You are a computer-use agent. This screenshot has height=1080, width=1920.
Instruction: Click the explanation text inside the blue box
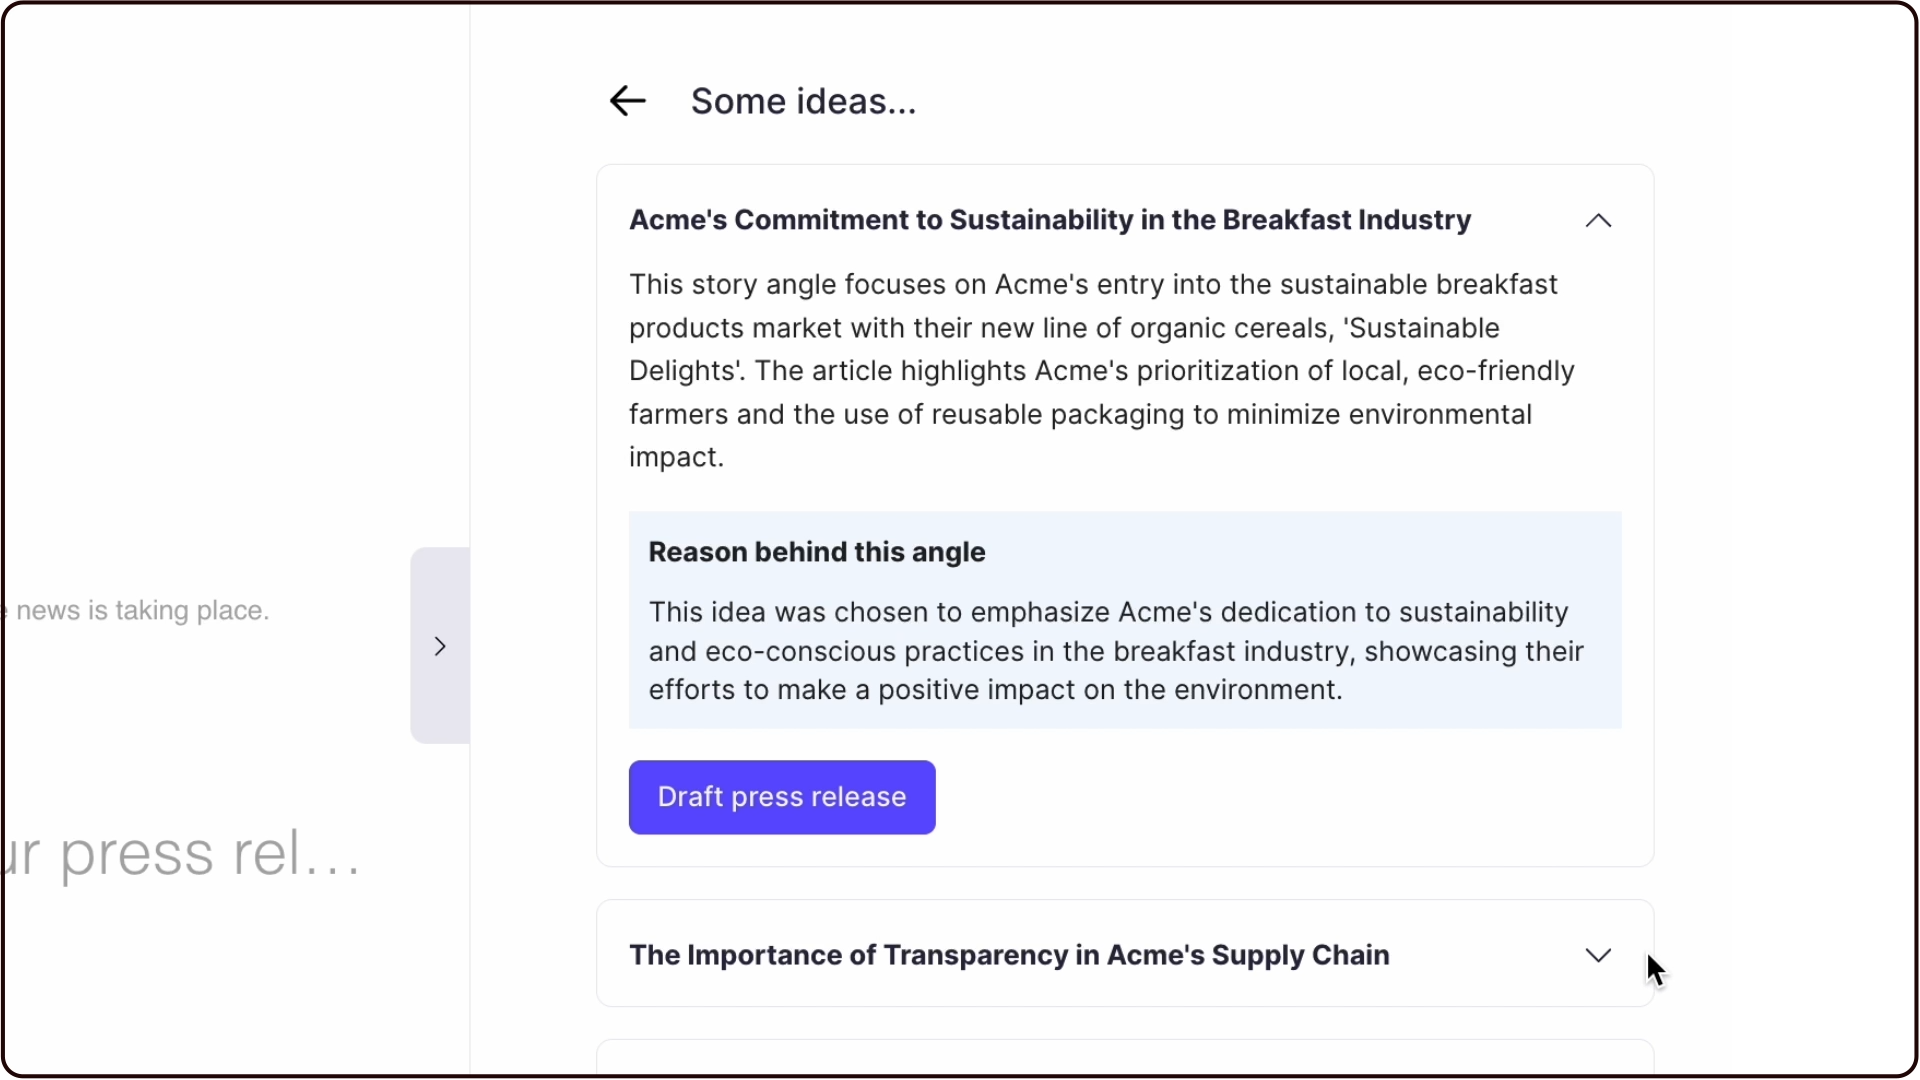1115,651
